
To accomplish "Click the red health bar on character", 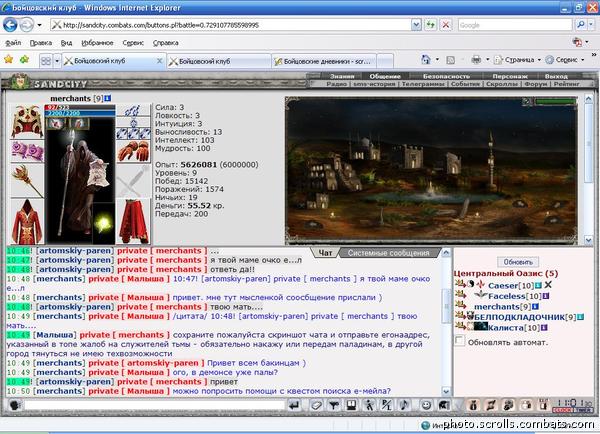I will [x=80, y=108].
